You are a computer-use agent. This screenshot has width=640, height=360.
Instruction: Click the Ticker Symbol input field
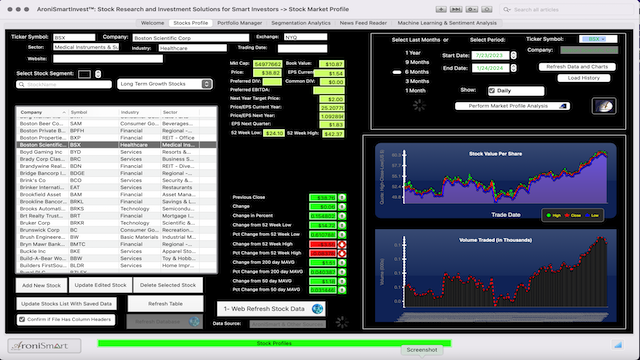74,37
